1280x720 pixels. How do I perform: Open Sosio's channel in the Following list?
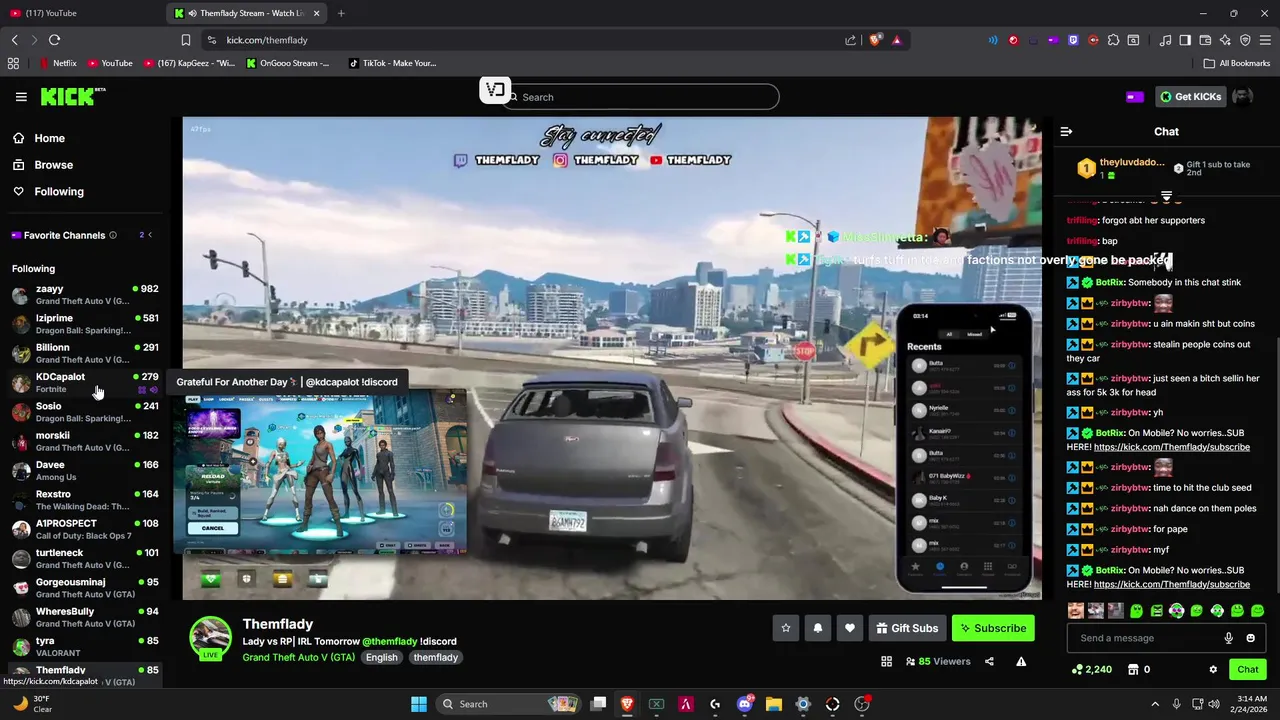pos(84,412)
